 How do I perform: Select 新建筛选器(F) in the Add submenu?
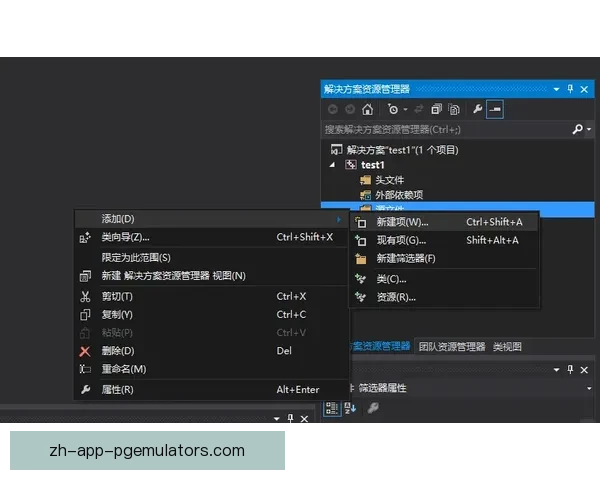point(444,259)
